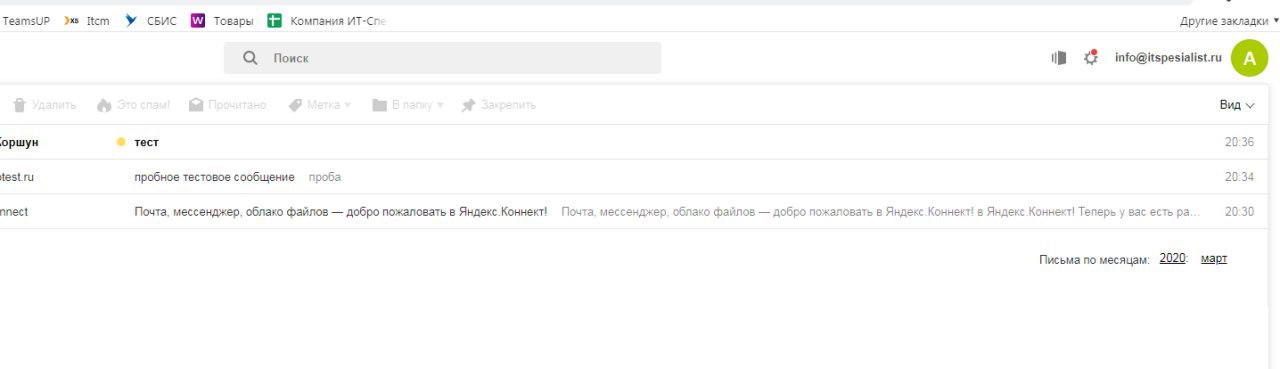Click the проба preview text
Screen dimensions: 1280x369
325,177
